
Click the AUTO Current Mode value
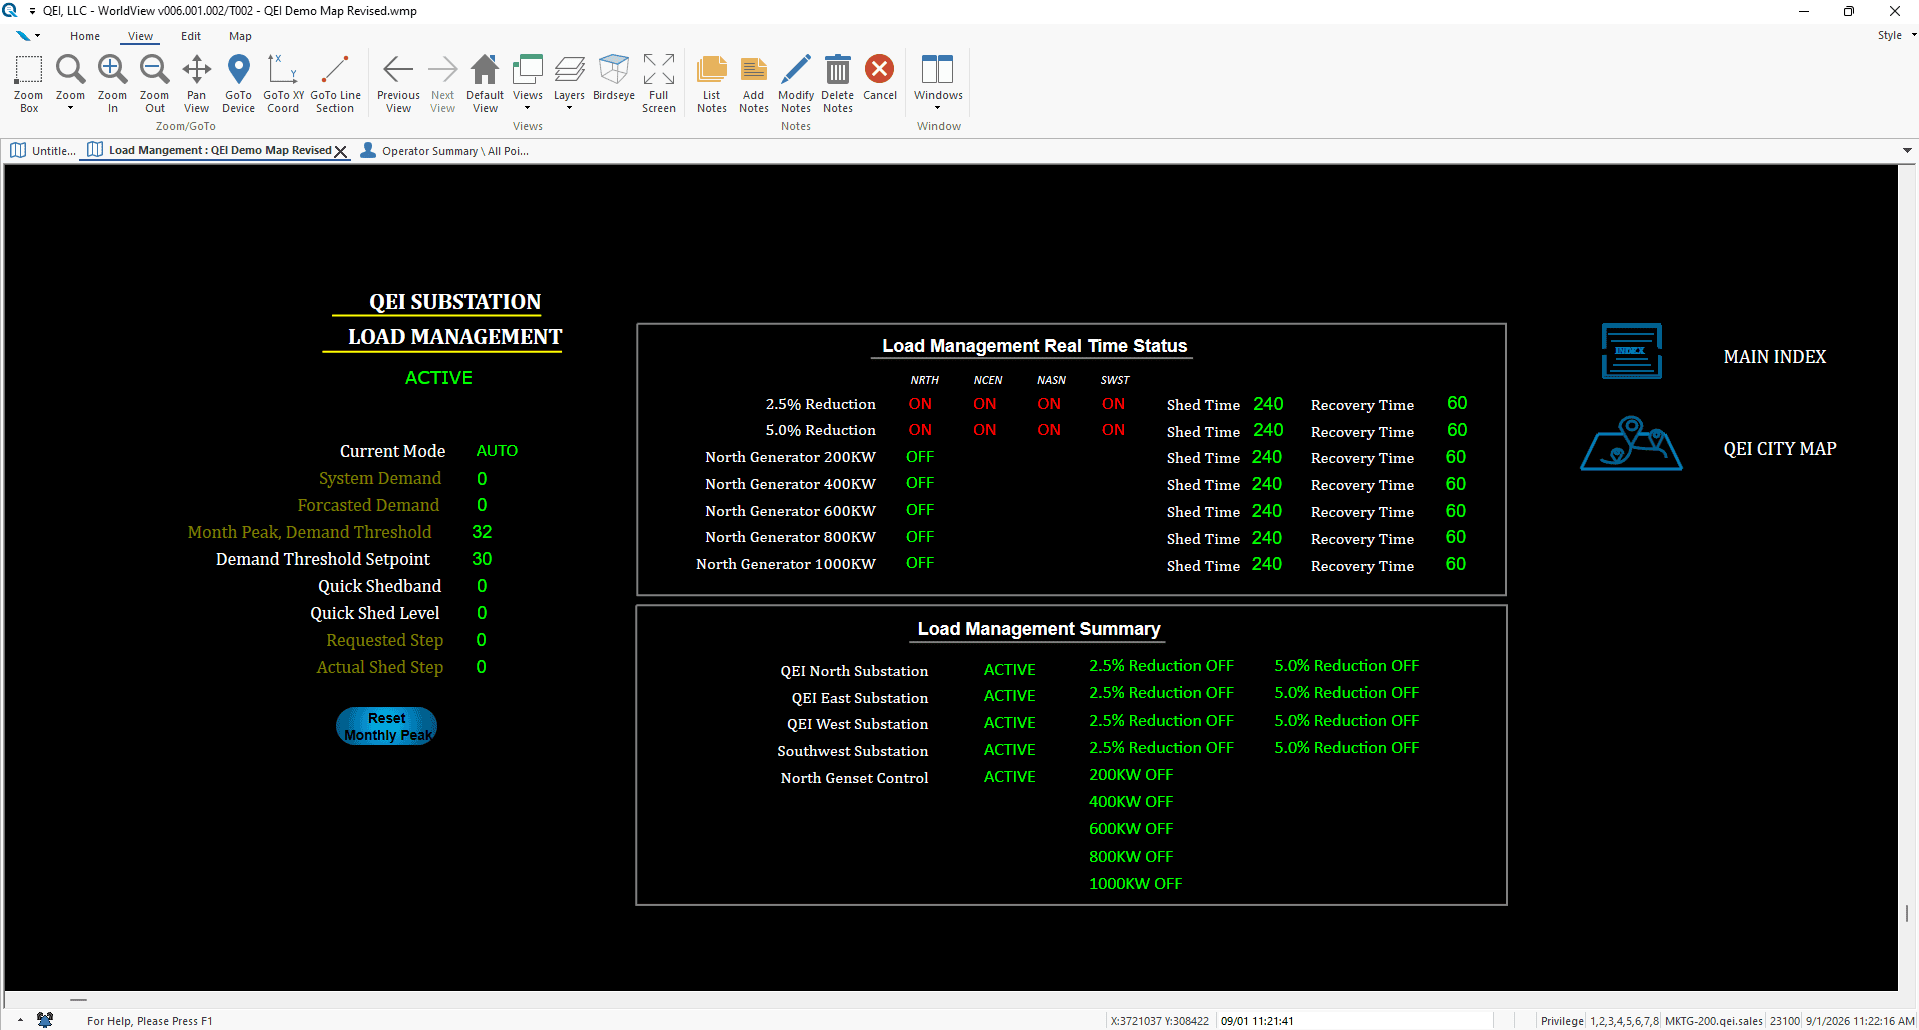[497, 451]
